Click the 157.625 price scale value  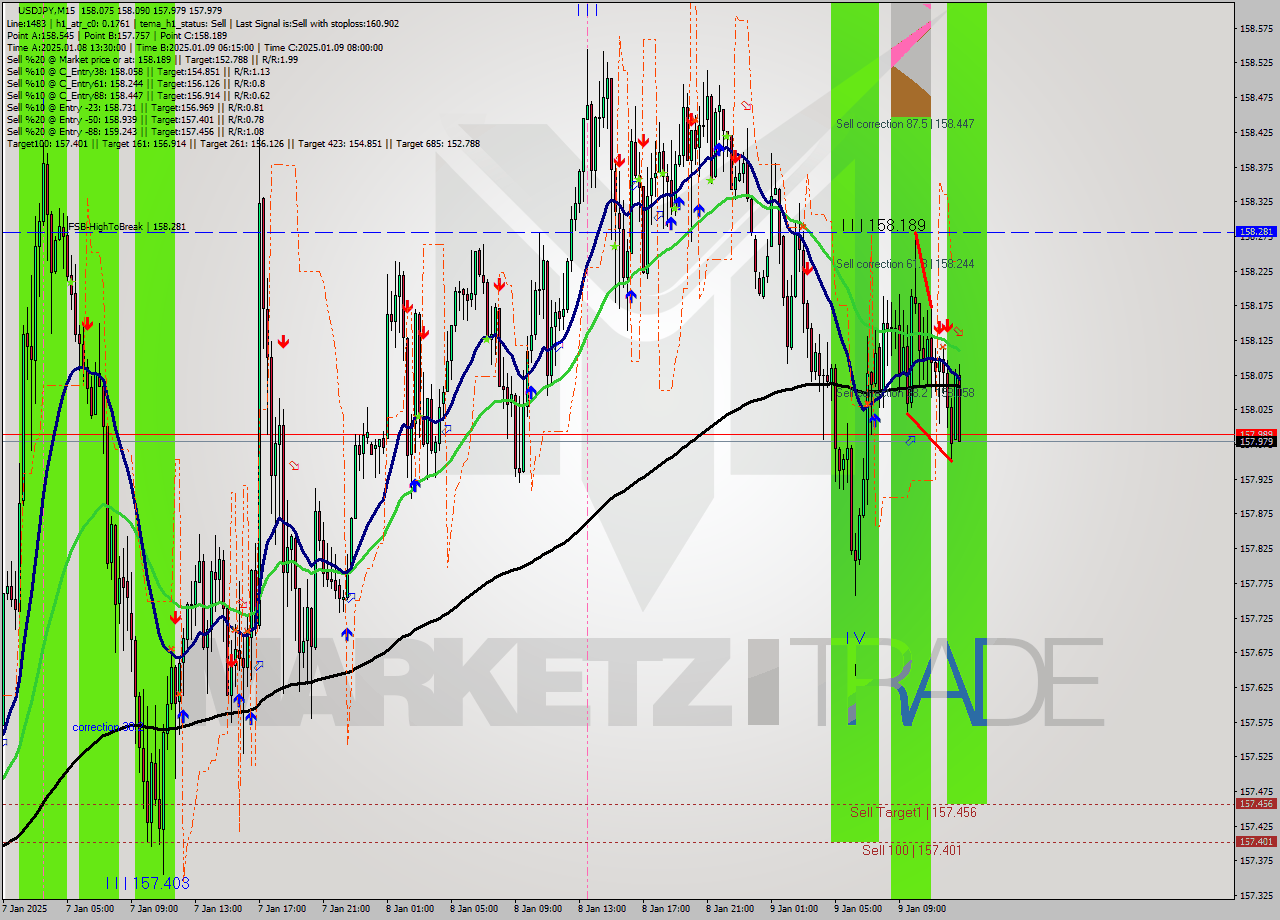(1256, 687)
